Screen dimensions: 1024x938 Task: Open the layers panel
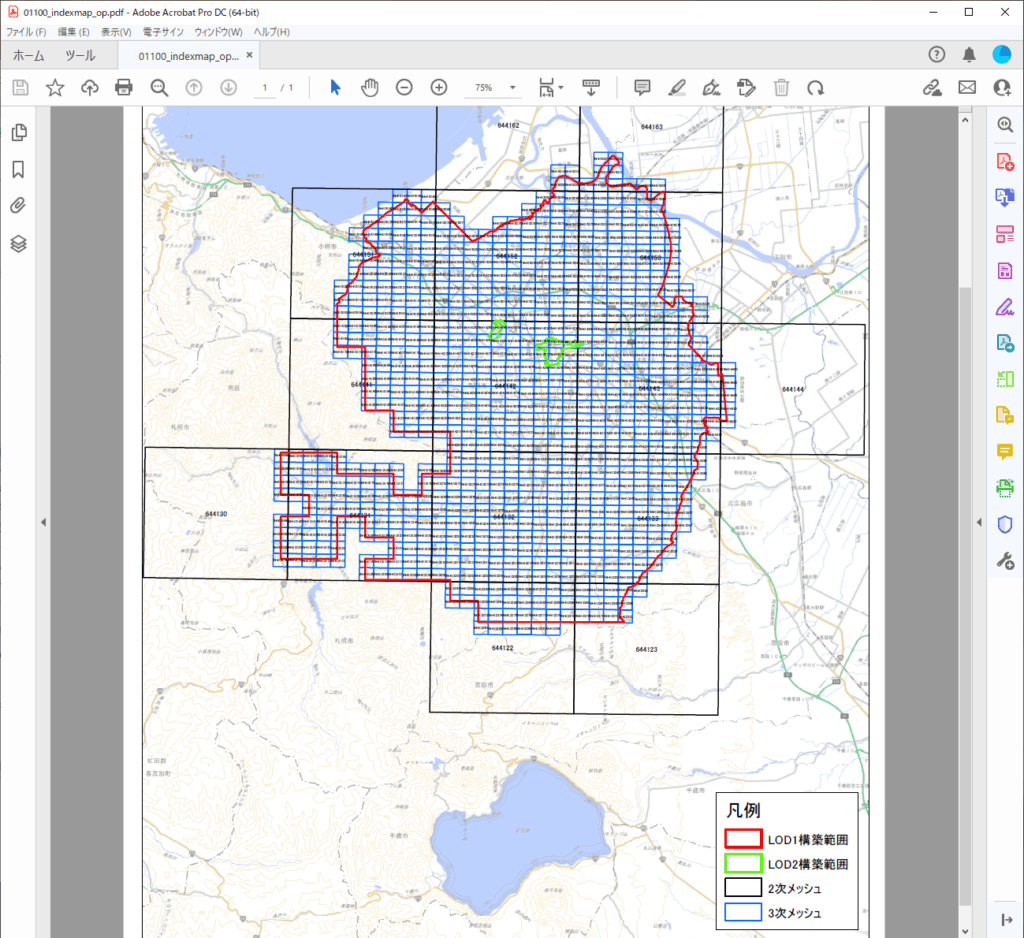[x=18, y=243]
